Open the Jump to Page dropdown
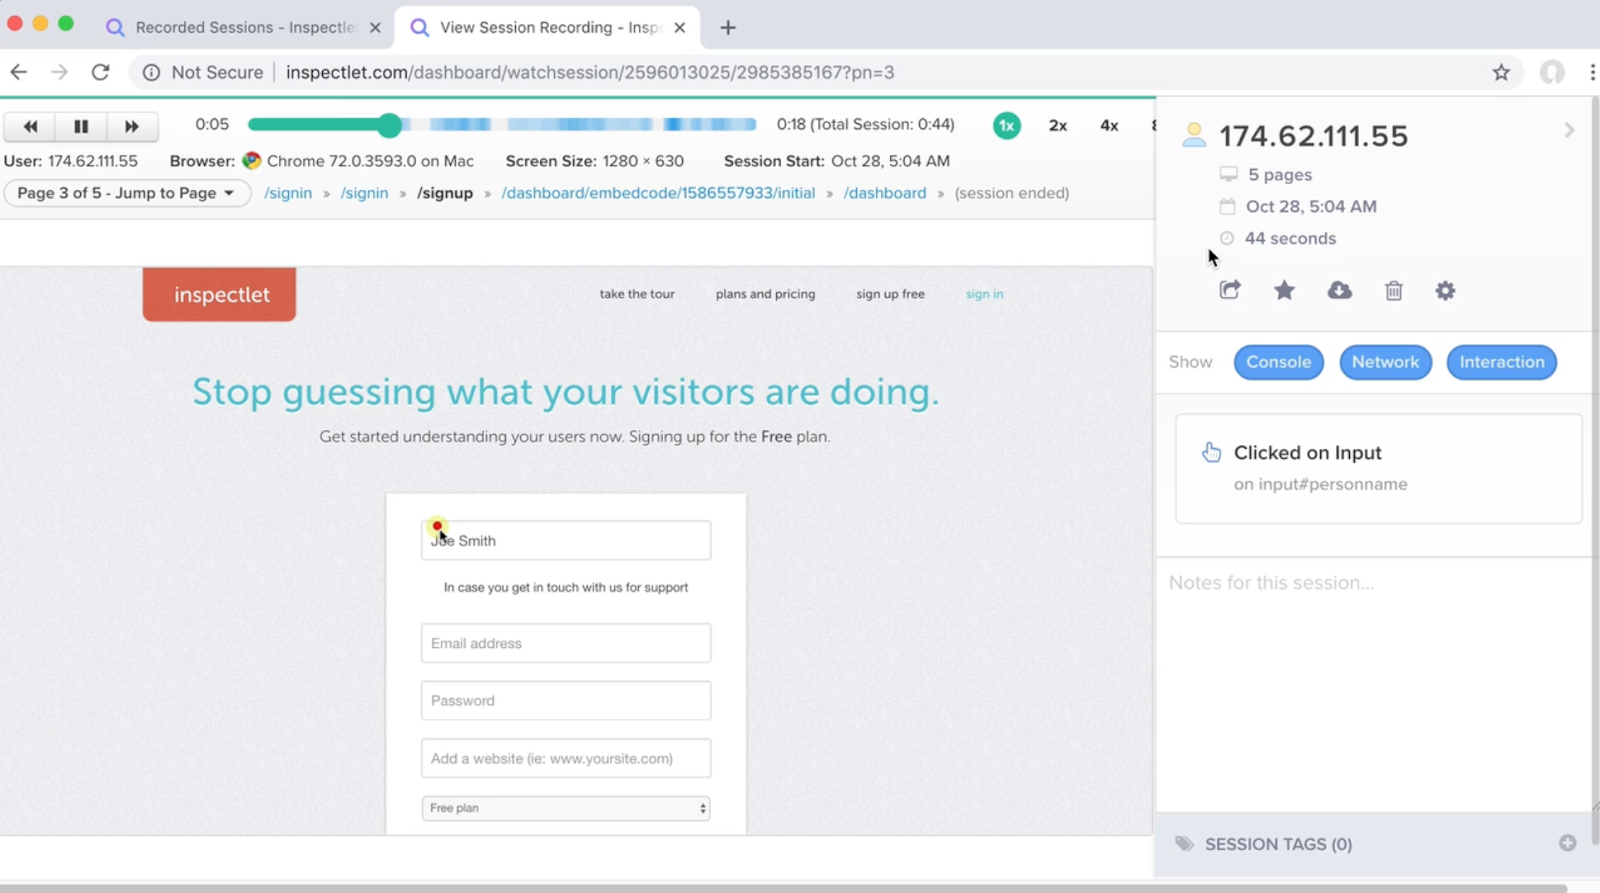Image resolution: width=1600 pixels, height=893 pixels. click(127, 193)
